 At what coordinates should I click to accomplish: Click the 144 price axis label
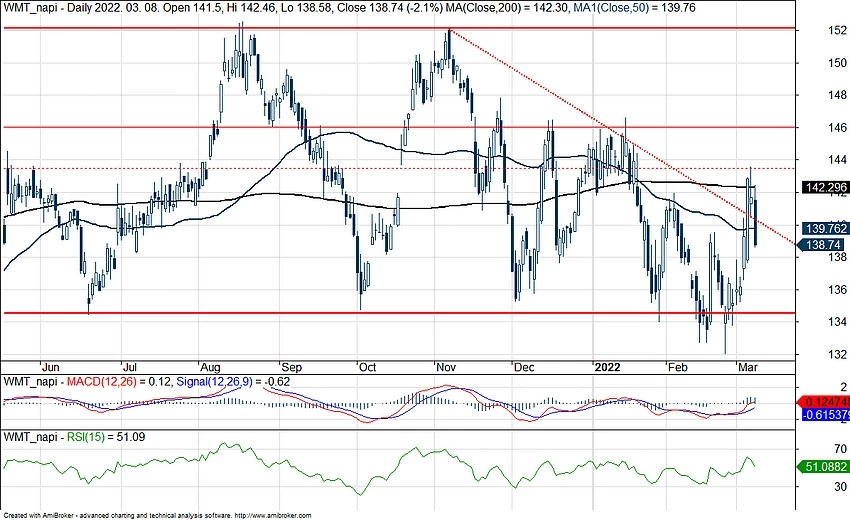pos(838,160)
